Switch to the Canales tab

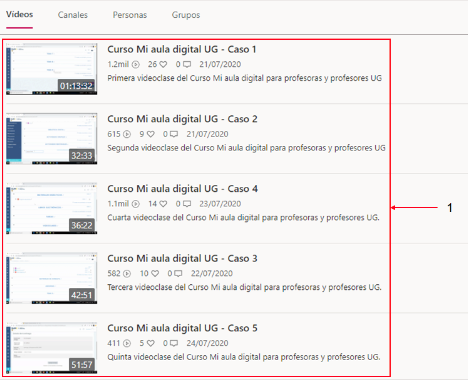click(x=73, y=15)
